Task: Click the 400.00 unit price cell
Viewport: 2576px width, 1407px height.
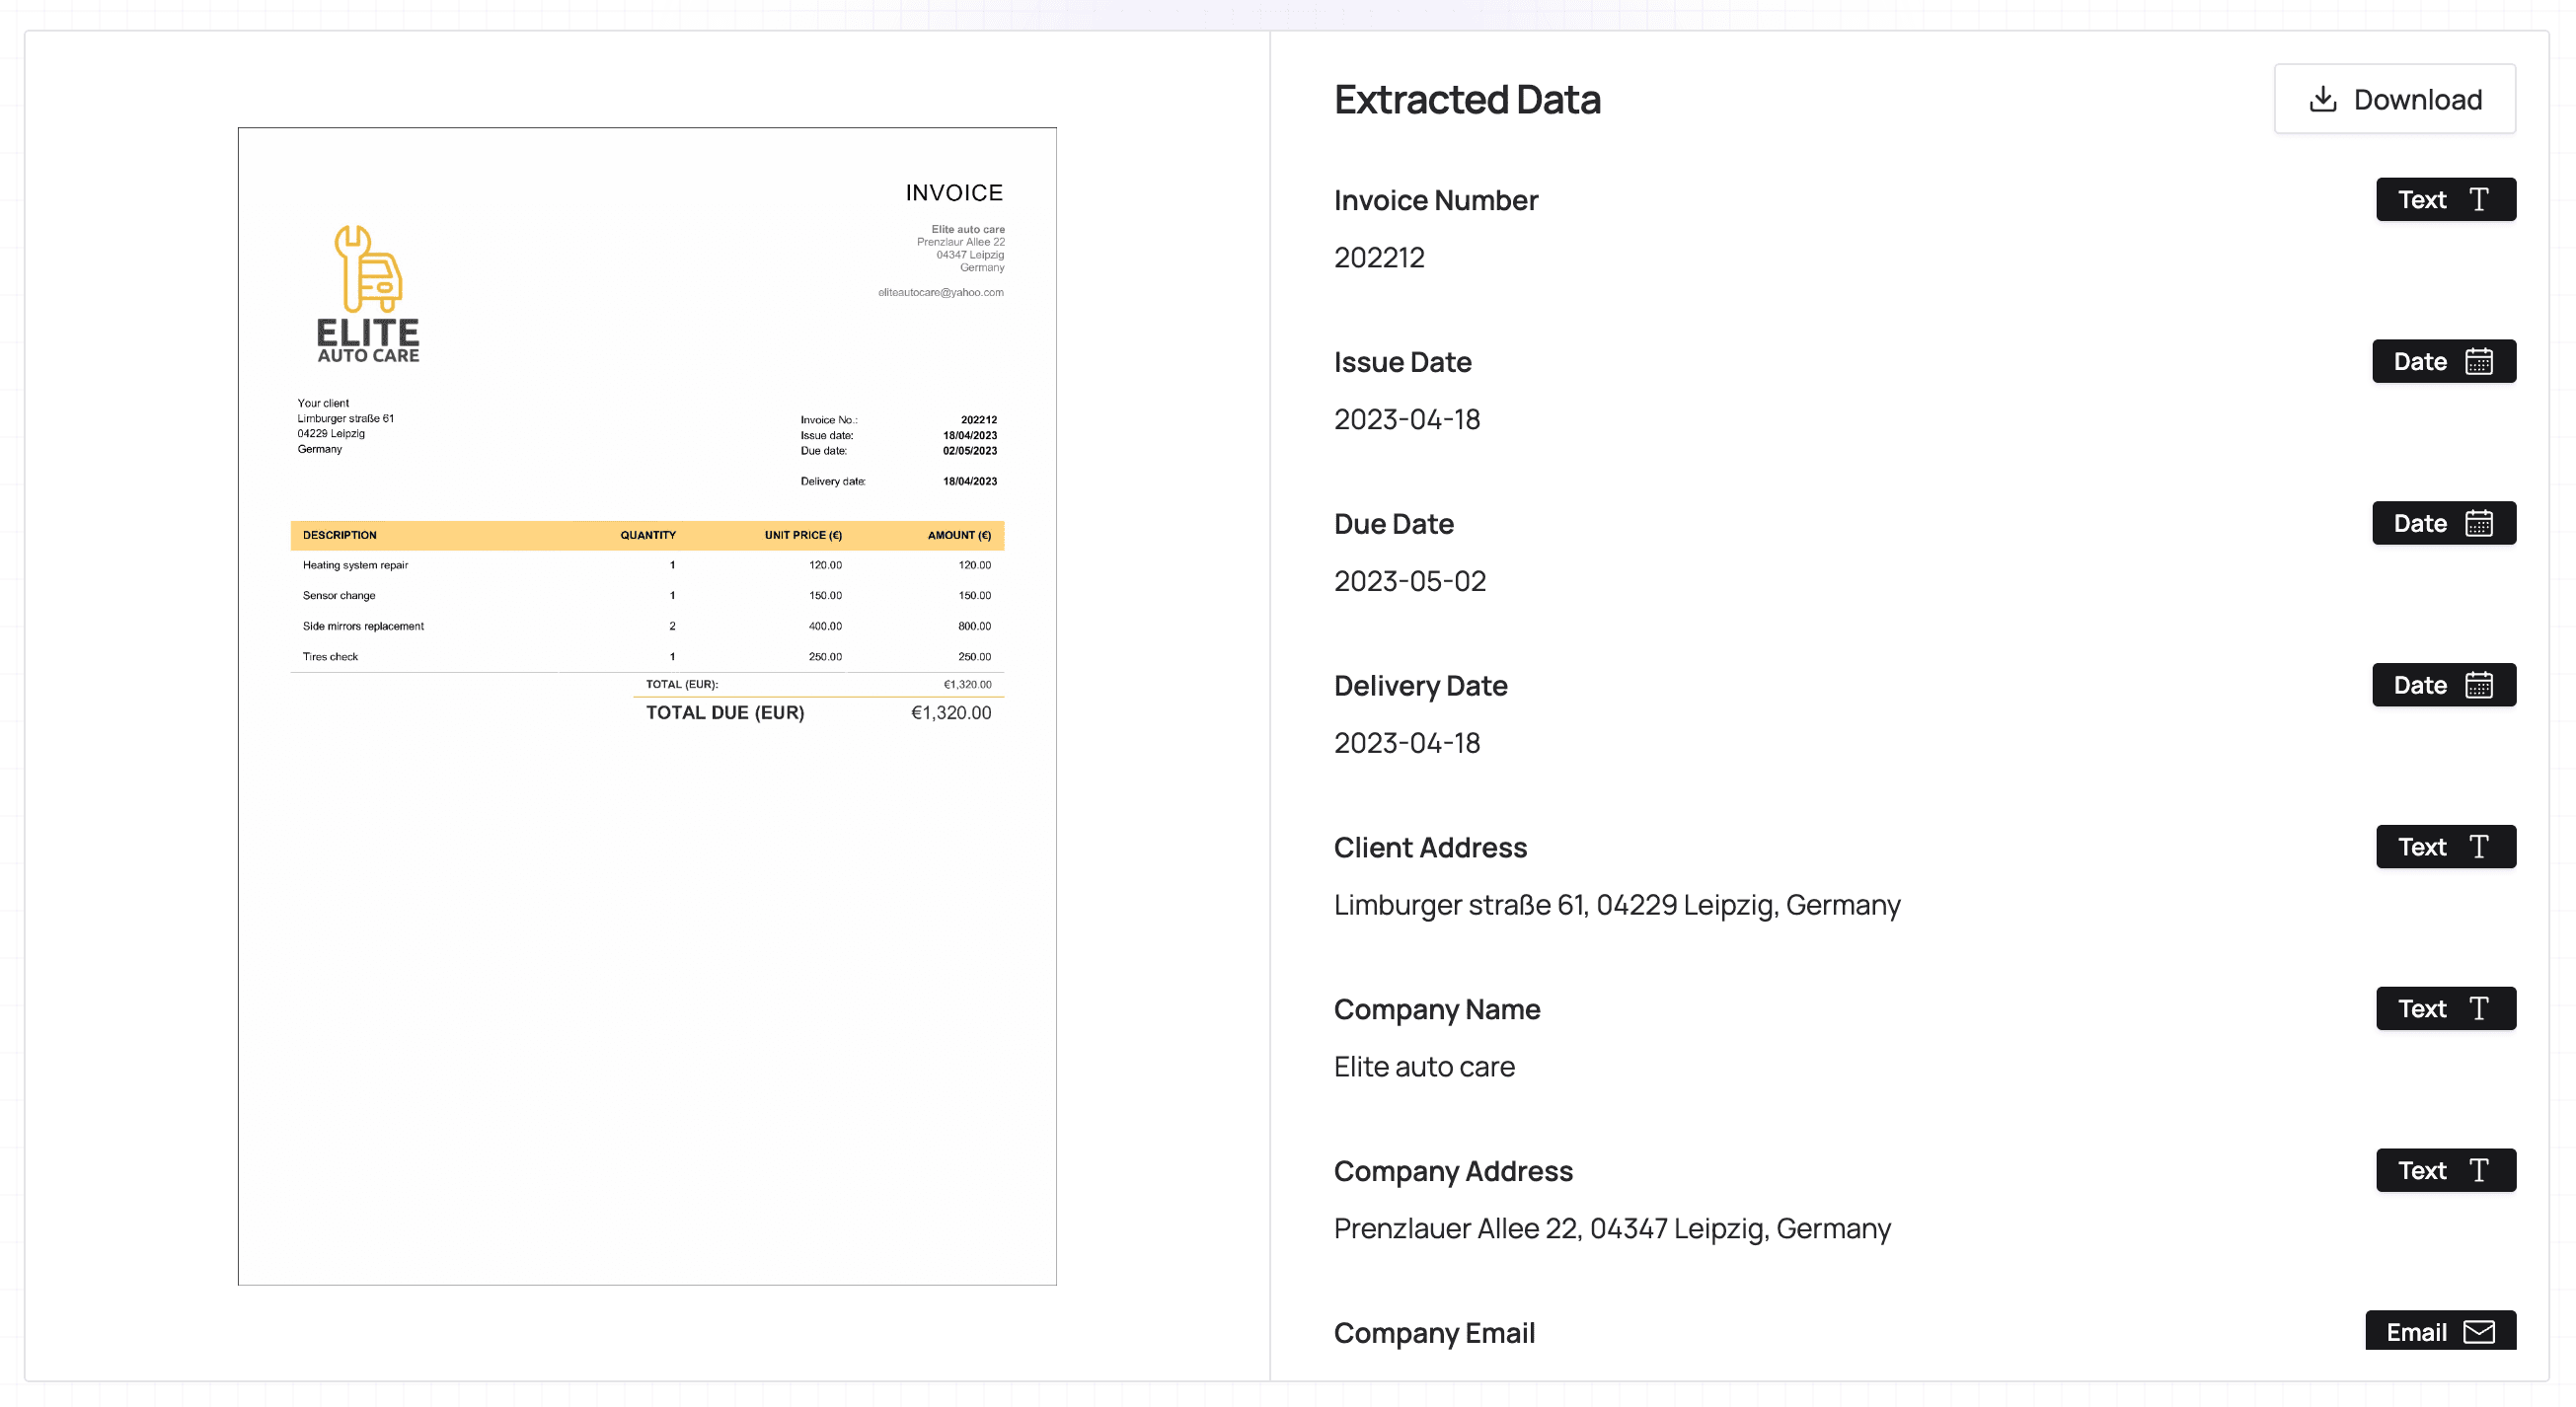Action: [825, 627]
